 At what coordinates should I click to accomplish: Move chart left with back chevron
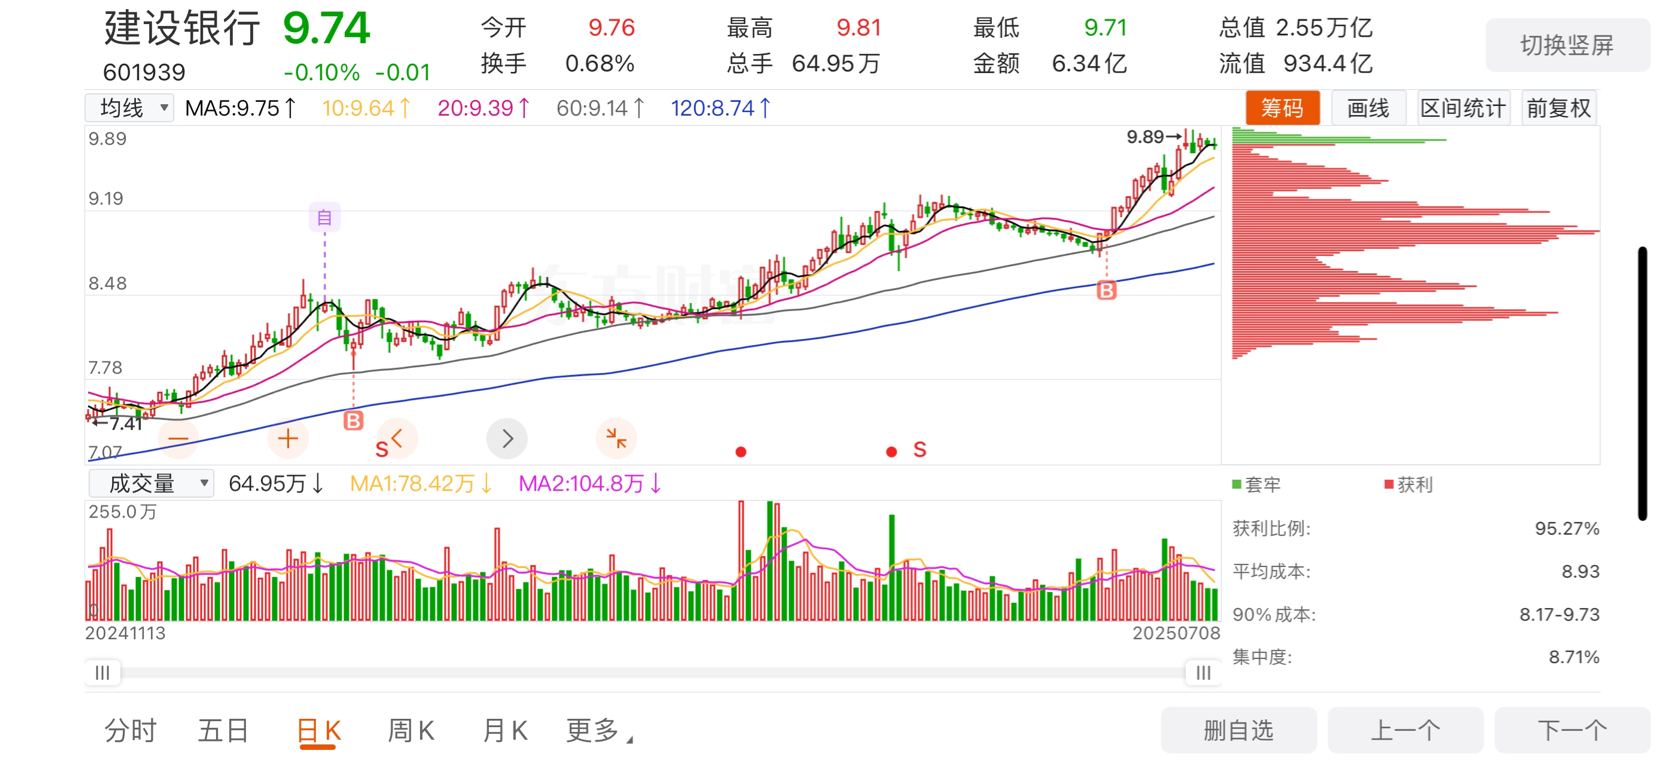pyautogui.click(x=397, y=439)
